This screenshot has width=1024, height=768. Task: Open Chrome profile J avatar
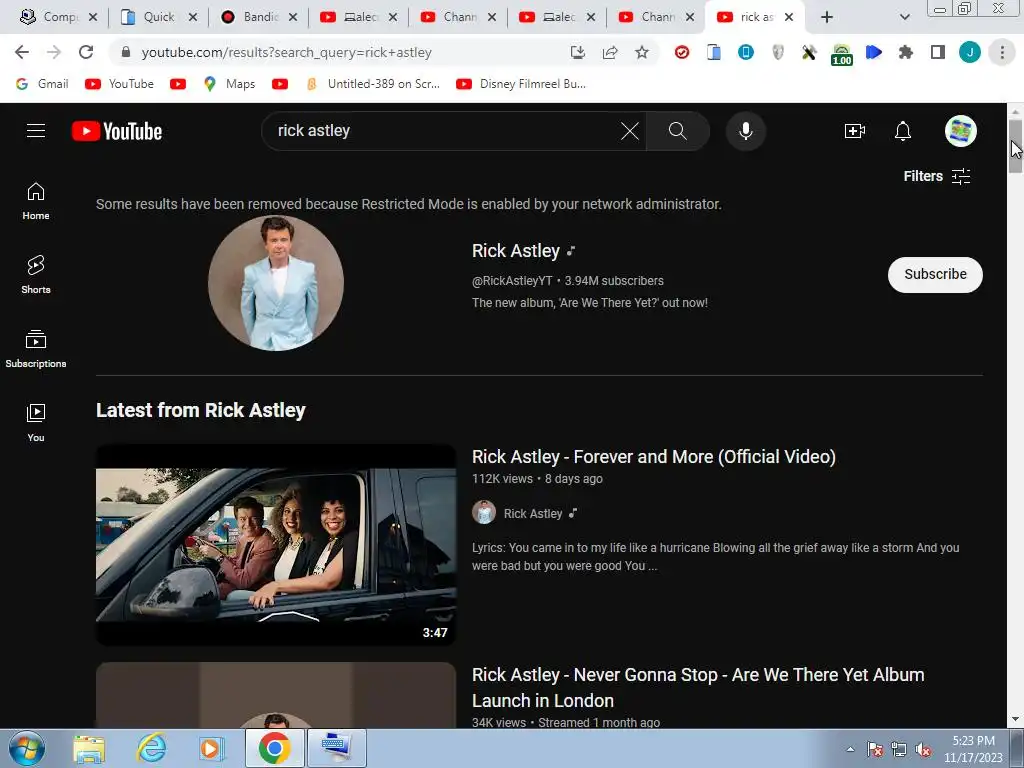pos(970,52)
